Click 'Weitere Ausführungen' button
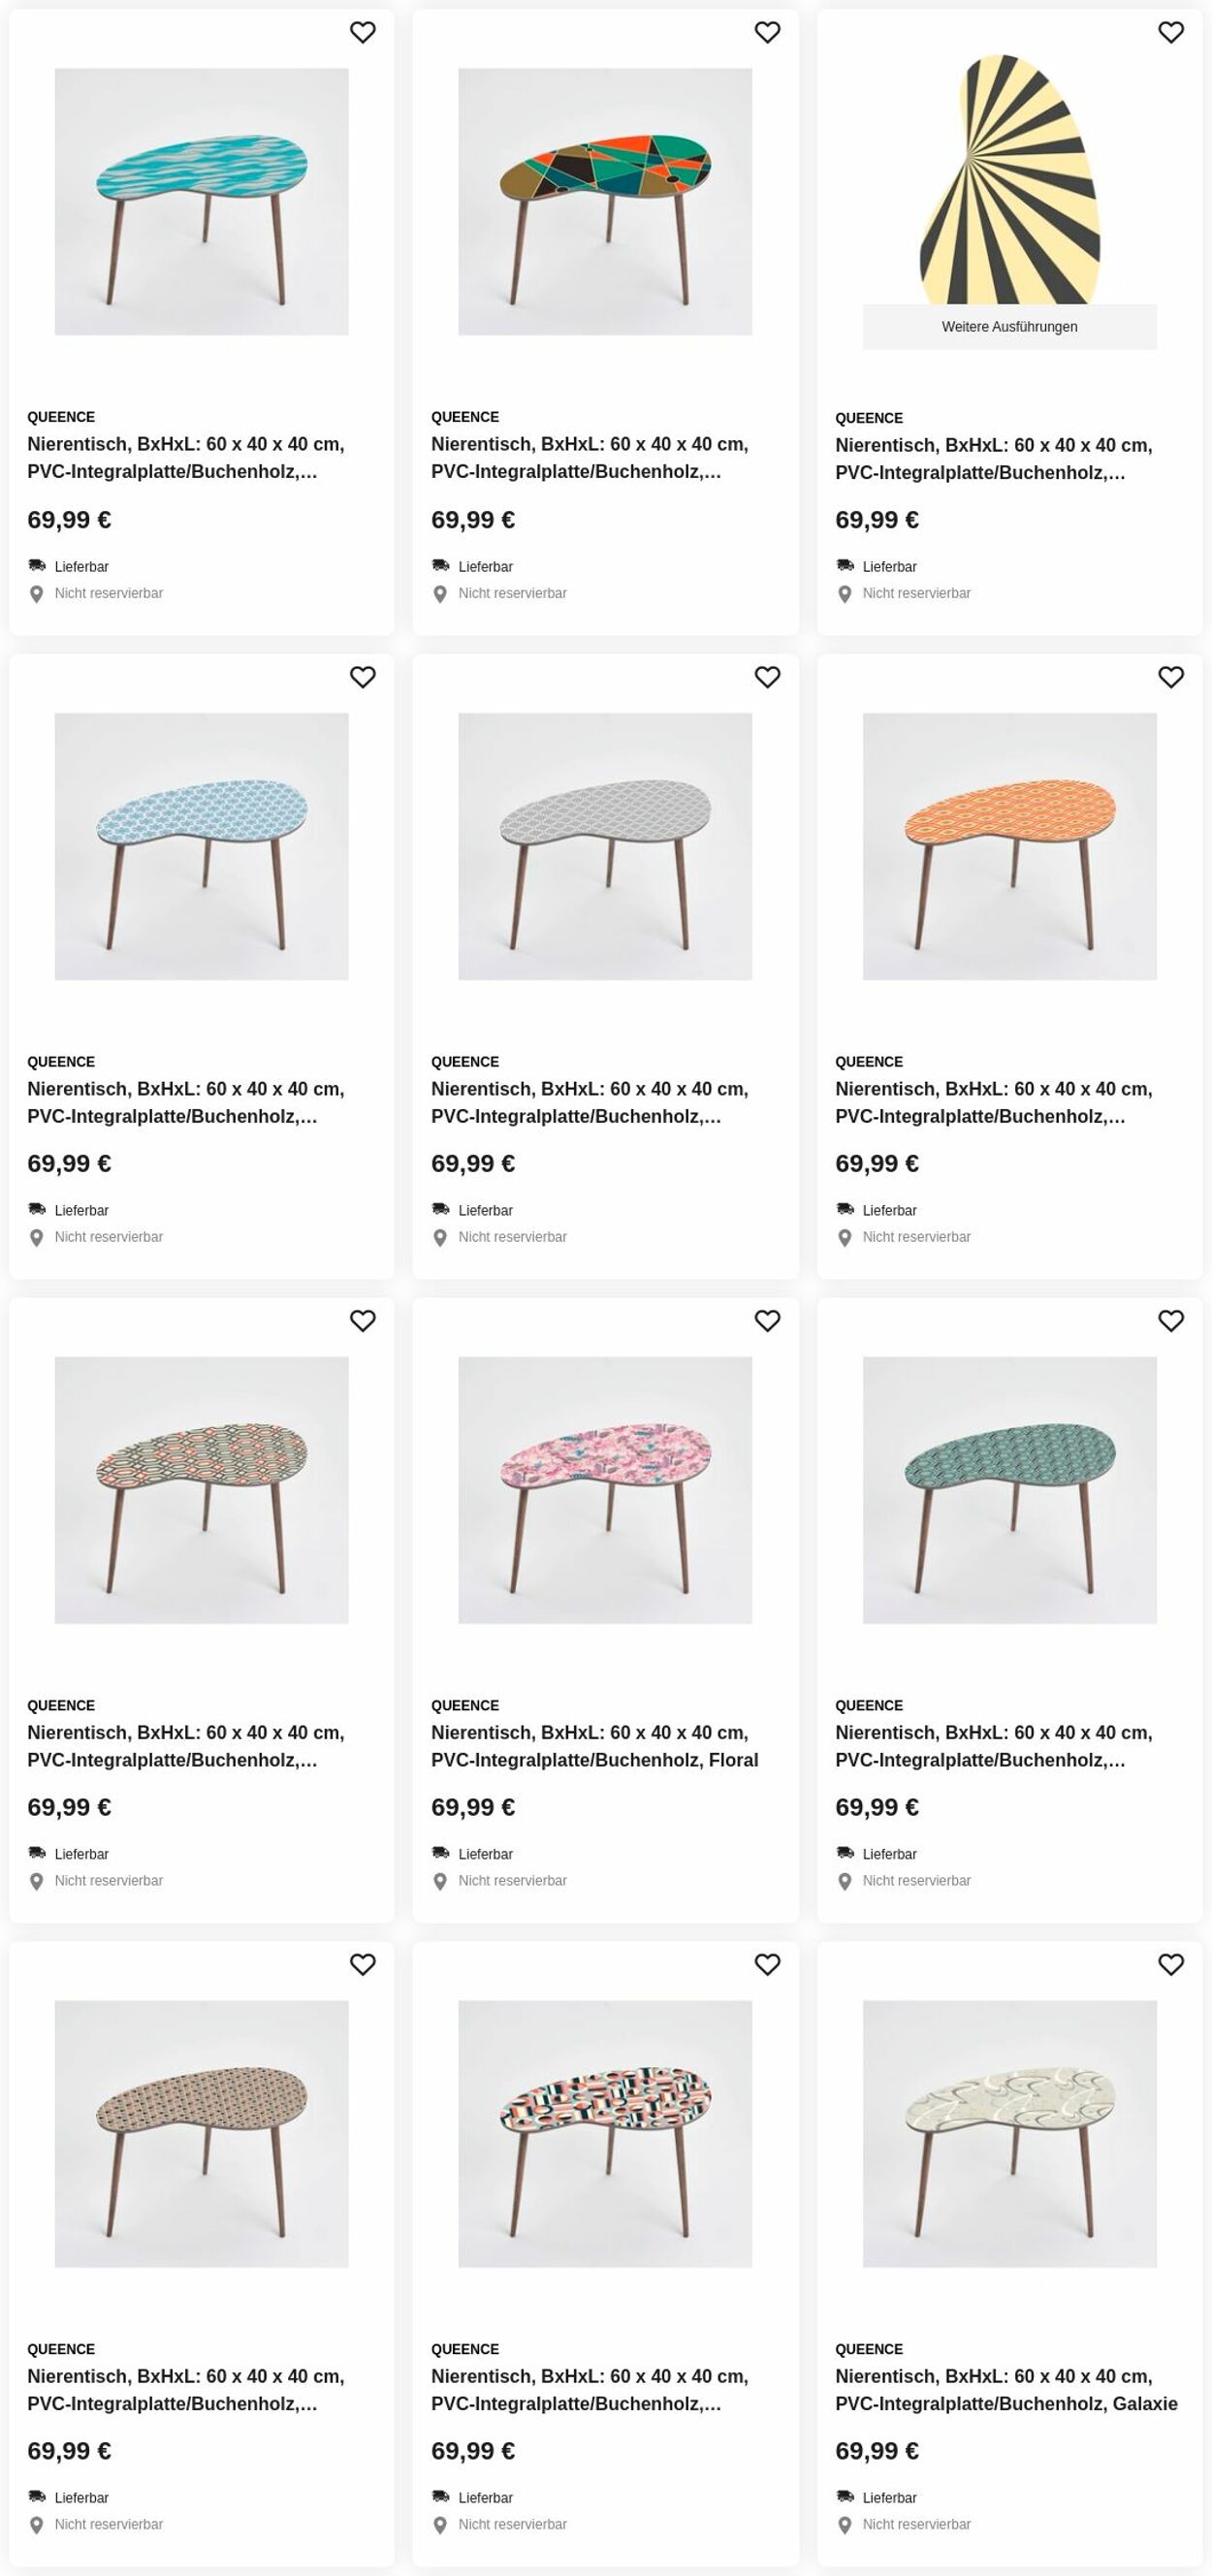The image size is (1212, 2576). click(x=1009, y=327)
